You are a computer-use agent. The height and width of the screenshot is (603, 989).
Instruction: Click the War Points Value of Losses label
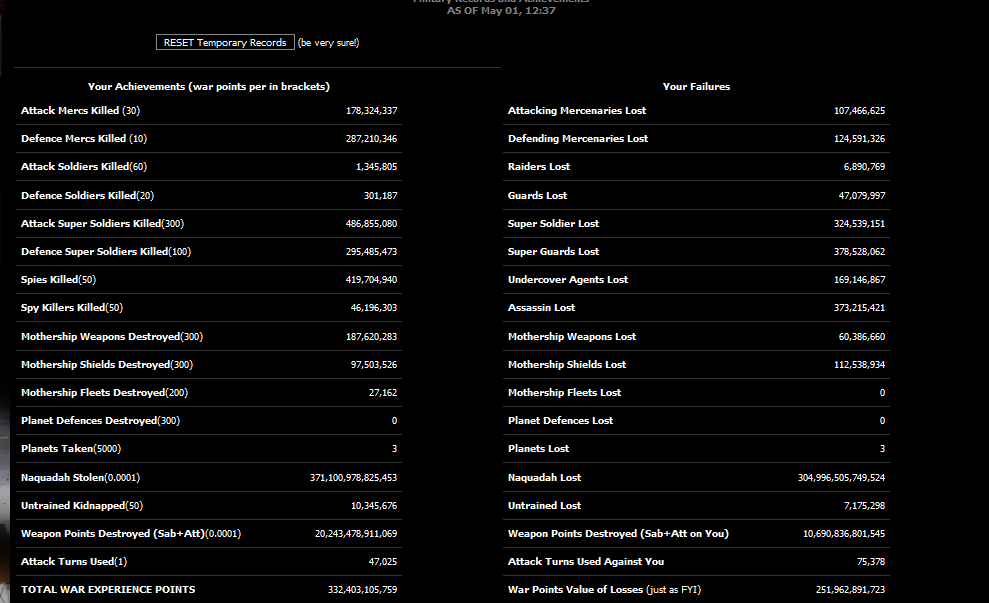[604, 590]
